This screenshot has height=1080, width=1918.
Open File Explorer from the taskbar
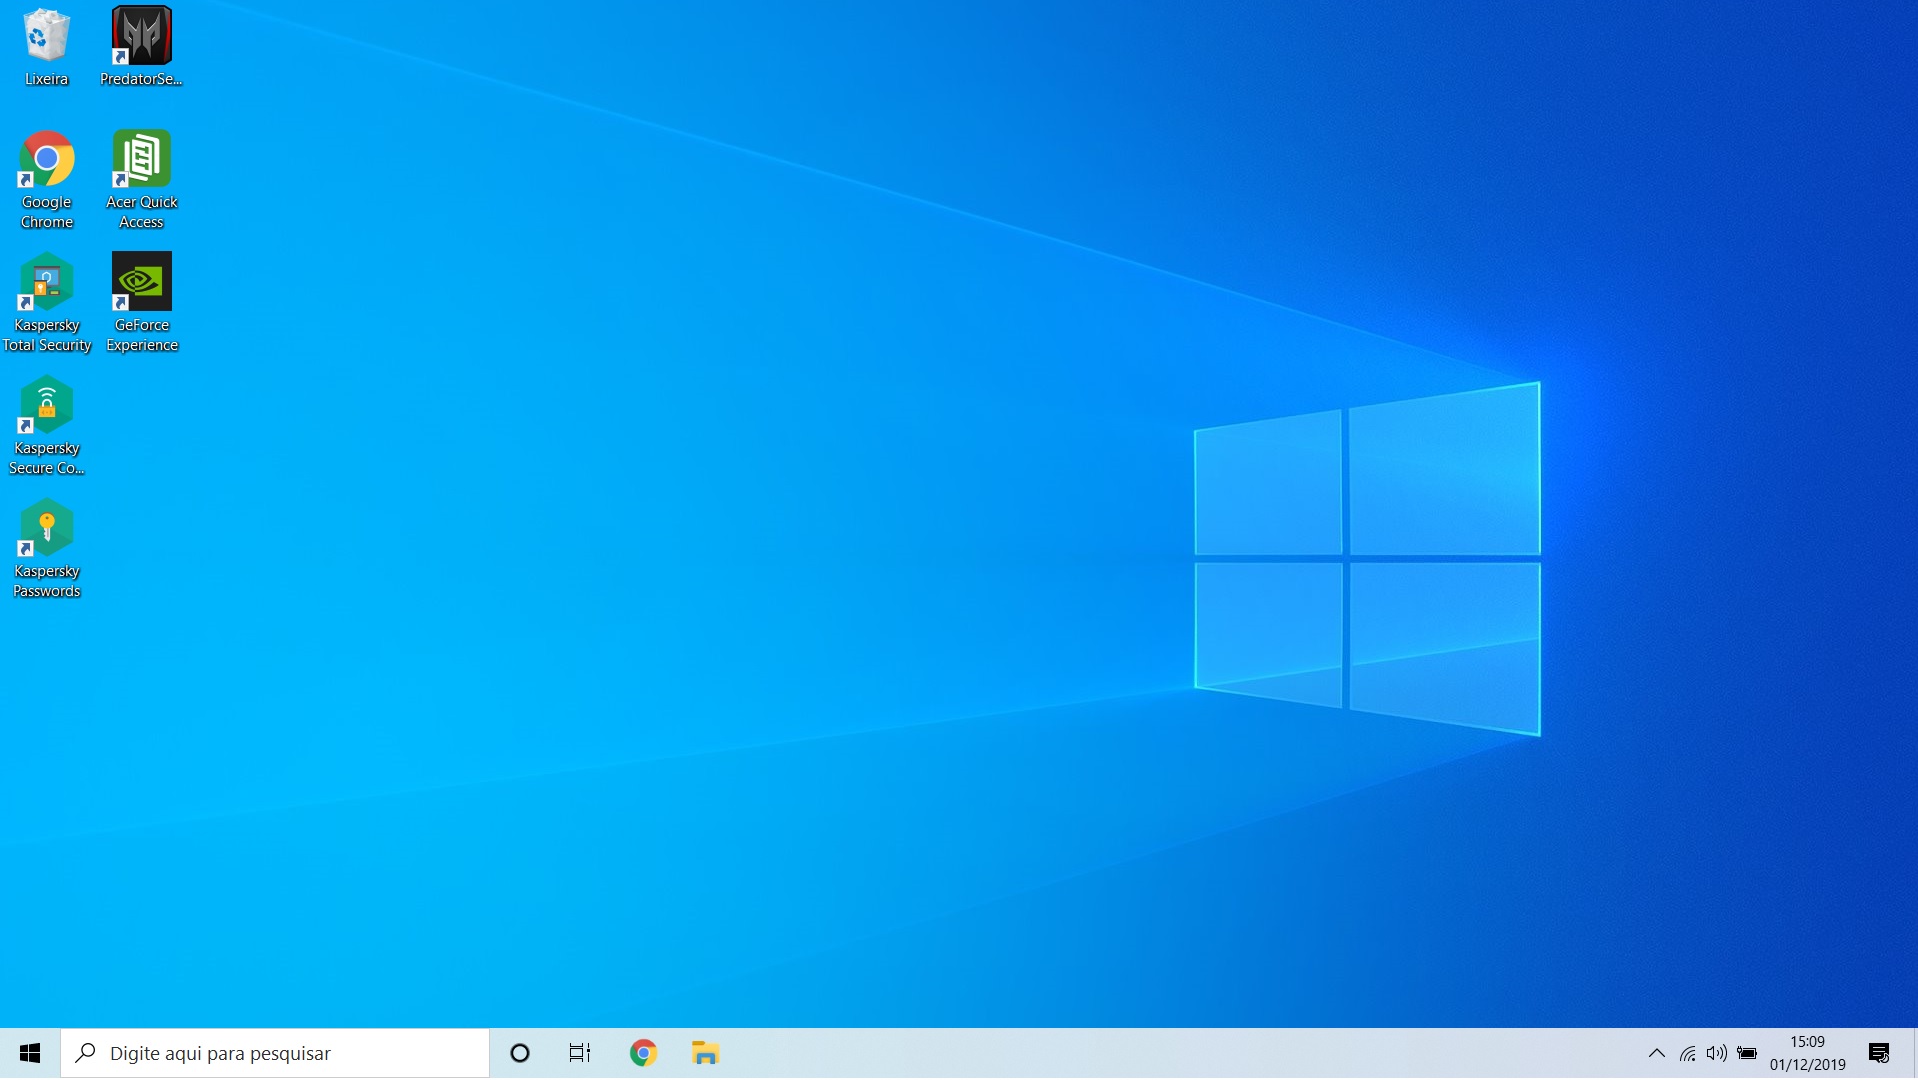click(x=705, y=1053)
